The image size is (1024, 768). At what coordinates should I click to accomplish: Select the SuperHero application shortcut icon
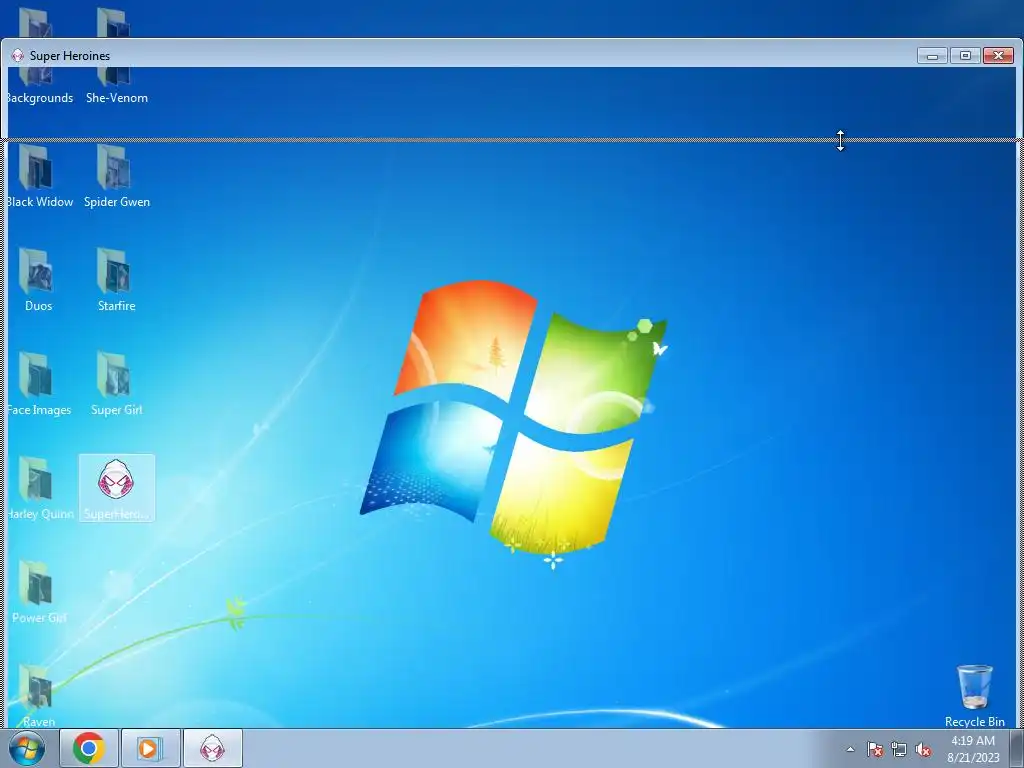pyautogui.click(x=116, y=488)
